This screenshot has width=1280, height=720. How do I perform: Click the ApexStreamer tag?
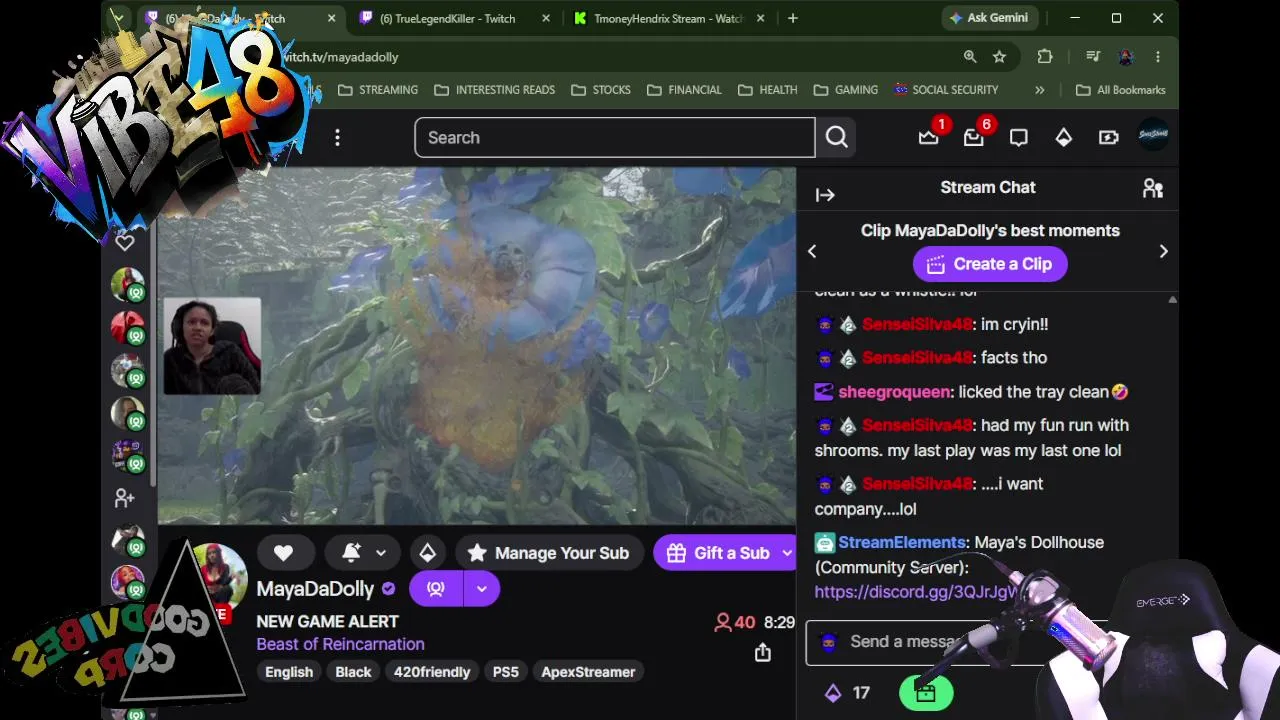[588, 672]
